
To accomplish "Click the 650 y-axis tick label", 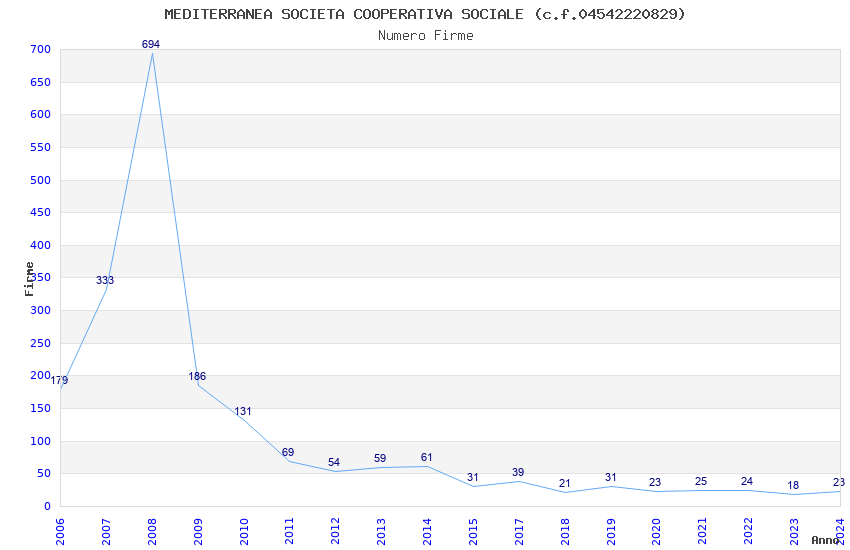I will point(41,82).
